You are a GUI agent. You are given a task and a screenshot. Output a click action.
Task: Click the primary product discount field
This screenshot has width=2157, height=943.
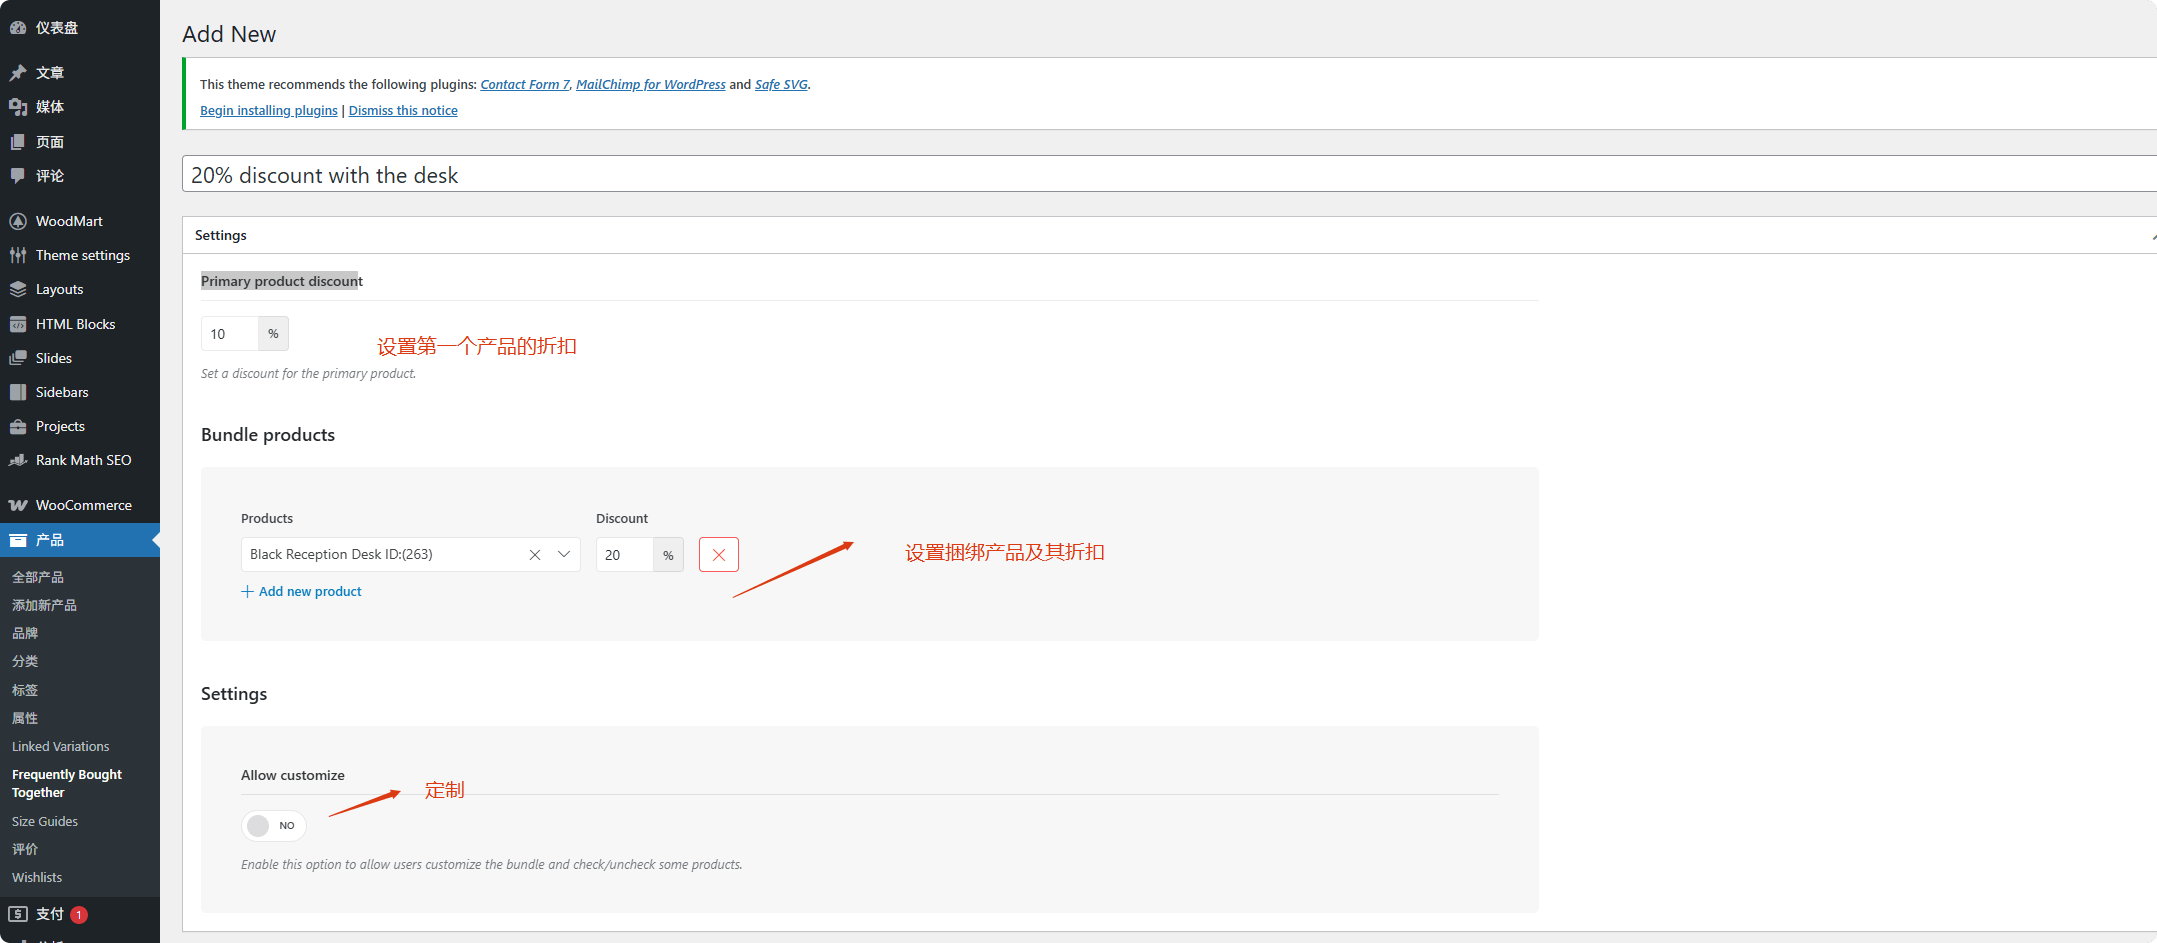click(230, 334)
